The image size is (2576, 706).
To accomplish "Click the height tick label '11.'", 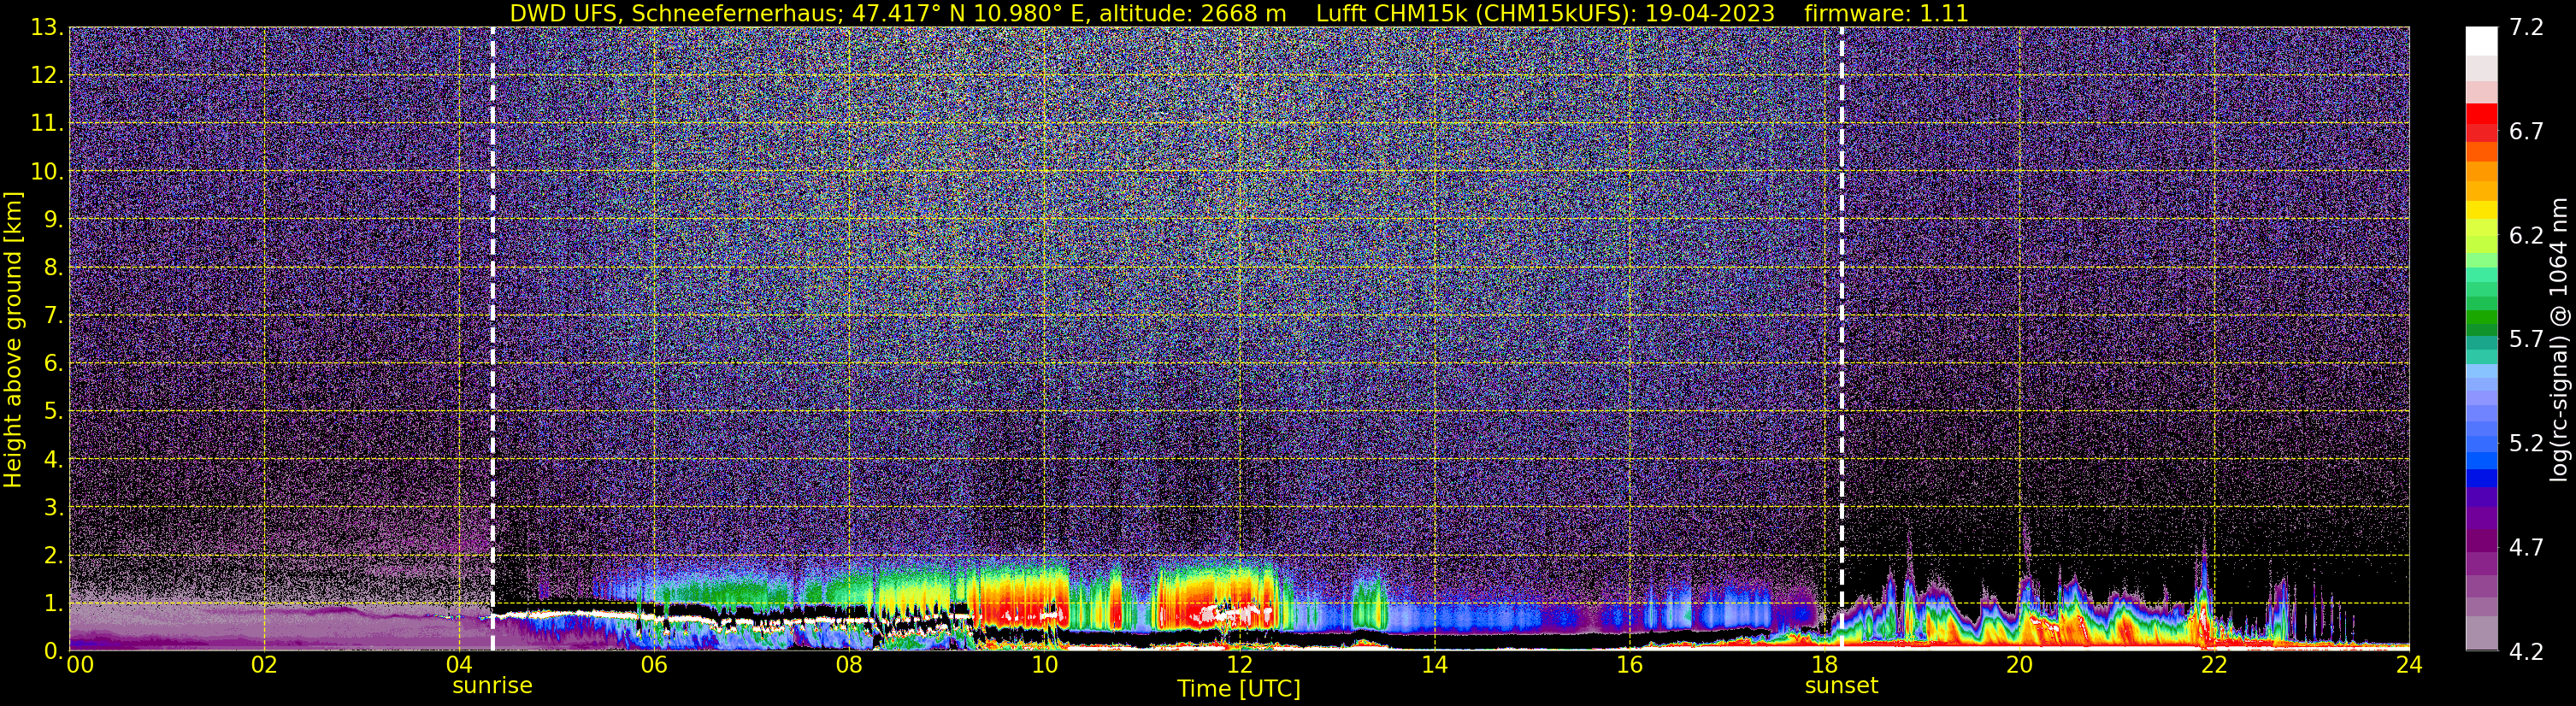I will click(x=47, y=123).
